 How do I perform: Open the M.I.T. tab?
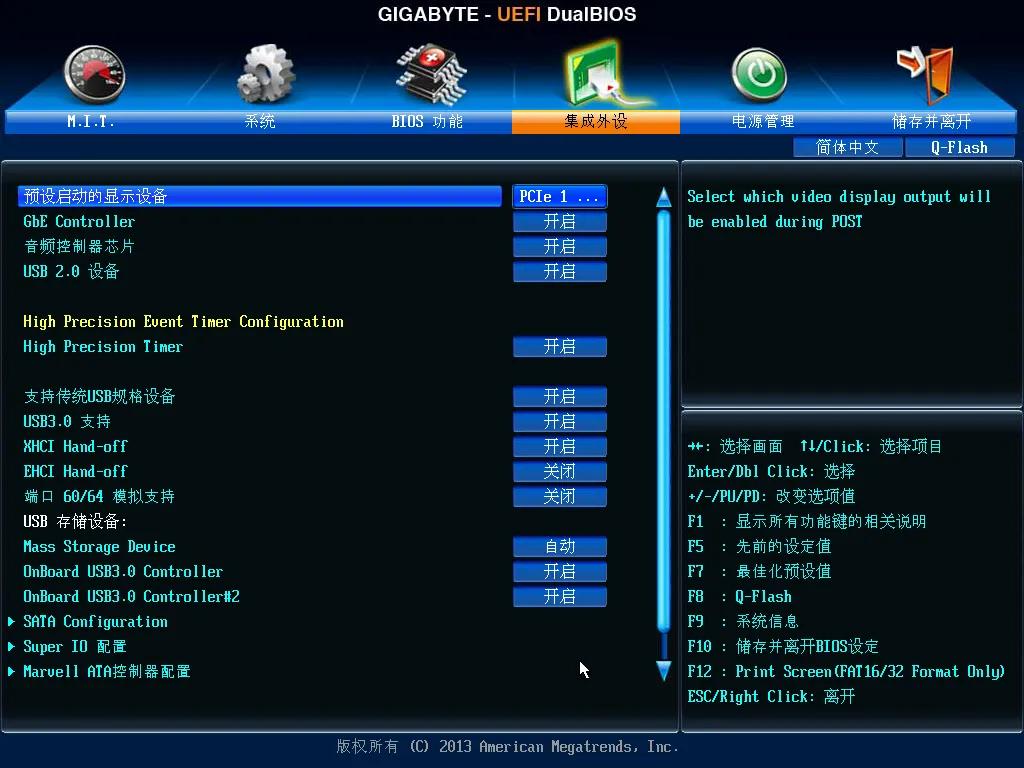pos(91,121)
